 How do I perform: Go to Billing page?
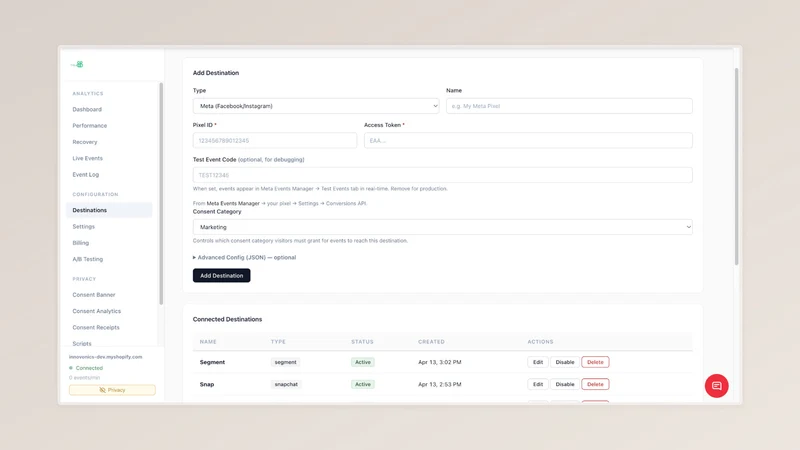tap(81, 243)
